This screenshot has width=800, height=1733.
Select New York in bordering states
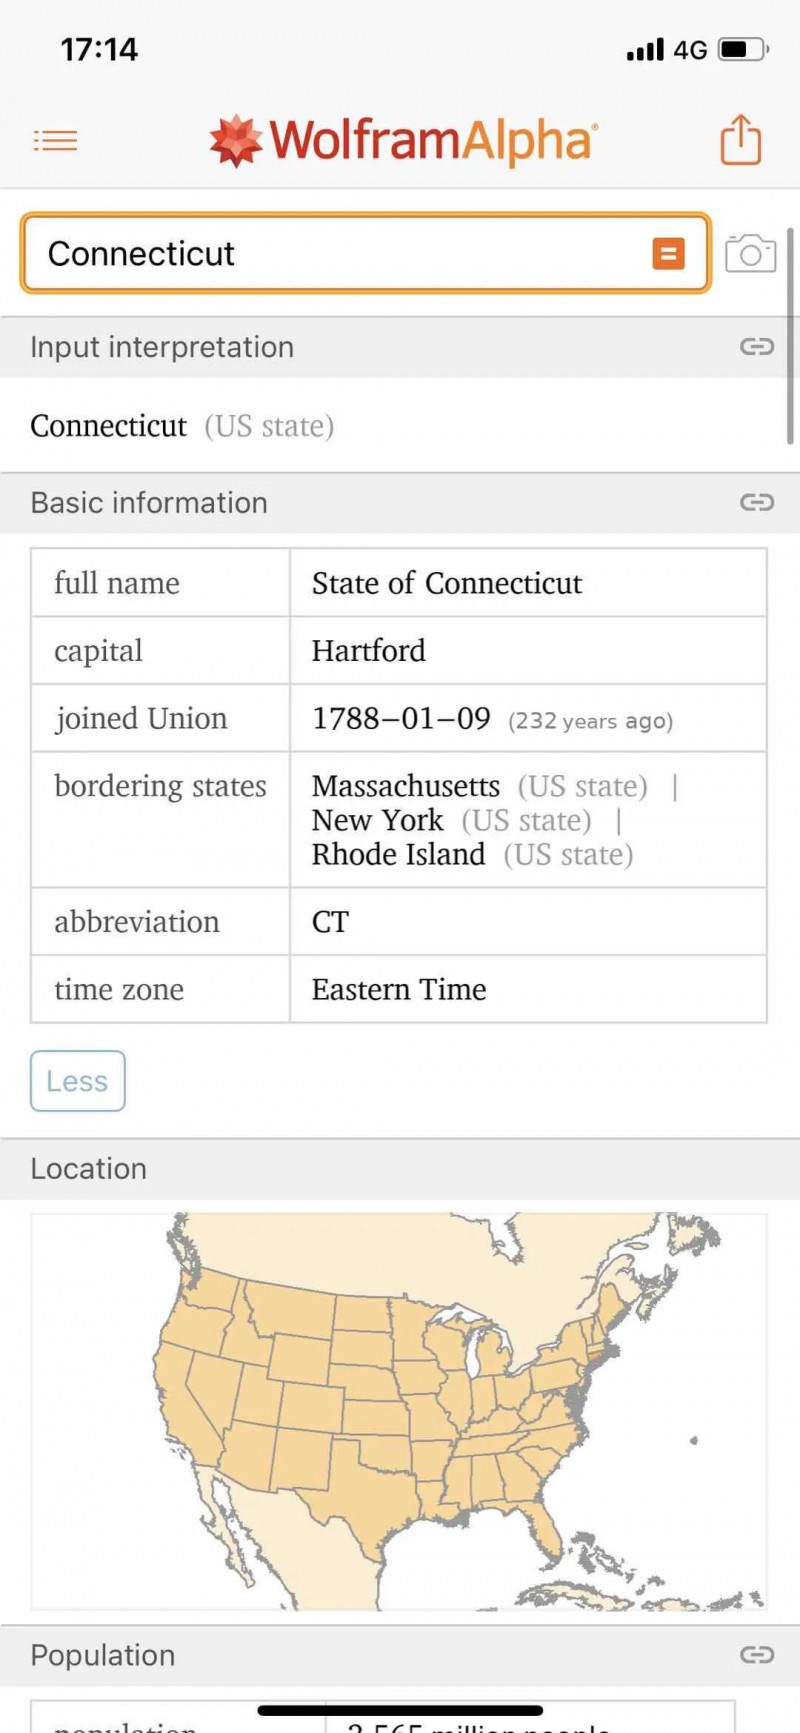click(377, 820)
